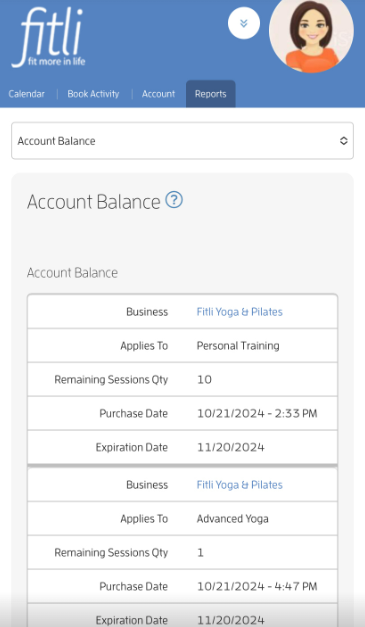Select the Reports tab
Screen dimensions: 365x627
(x=211, y=94)
